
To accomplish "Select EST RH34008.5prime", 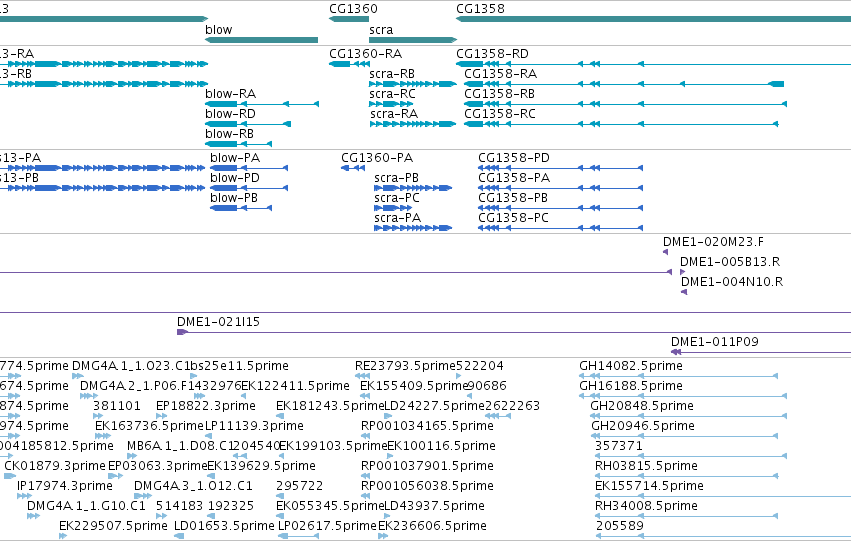I will tap(646, 506).
